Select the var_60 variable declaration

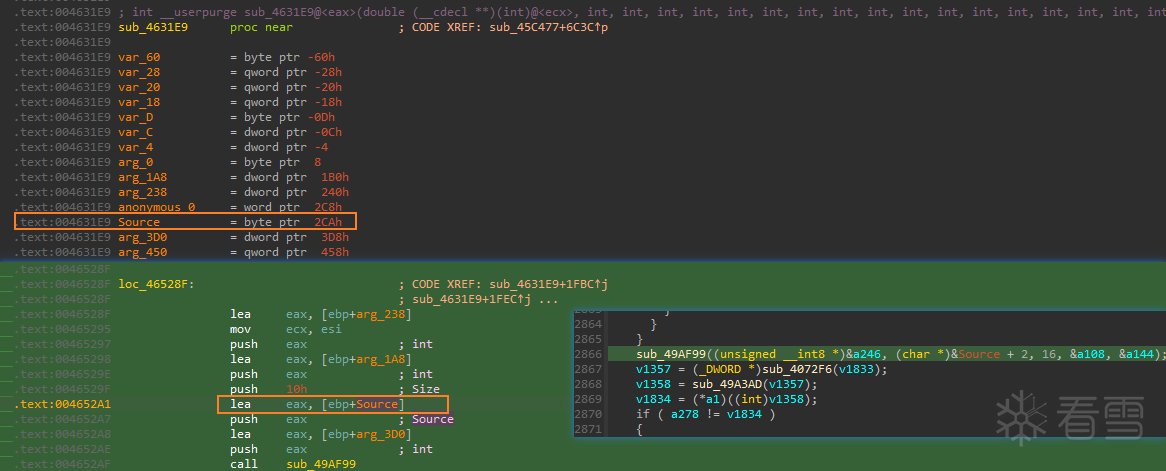click(x=138, y=57)
